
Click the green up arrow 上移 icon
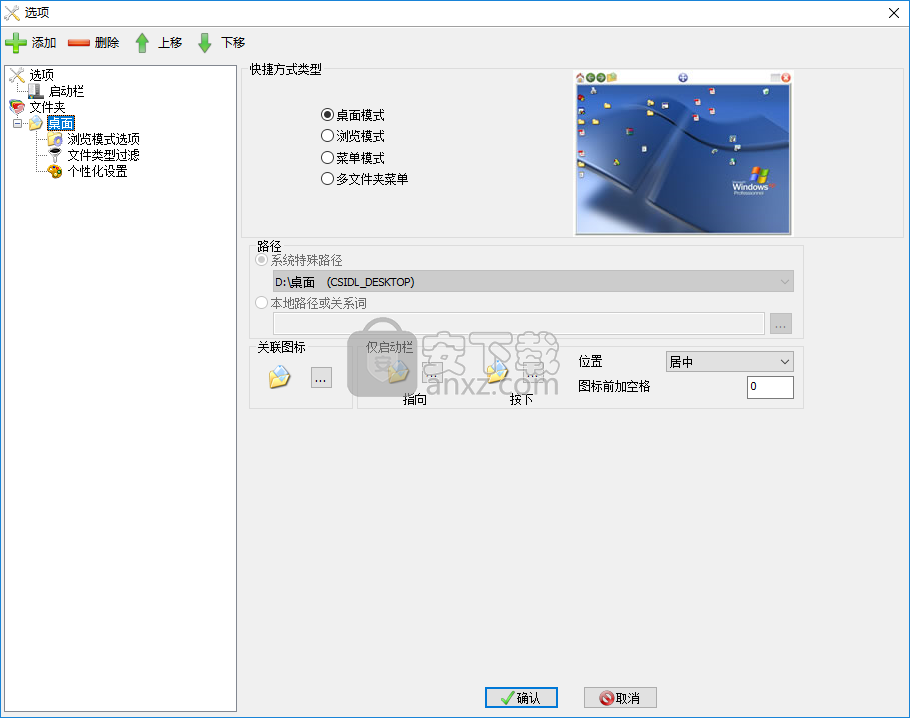tap(142, 42)
